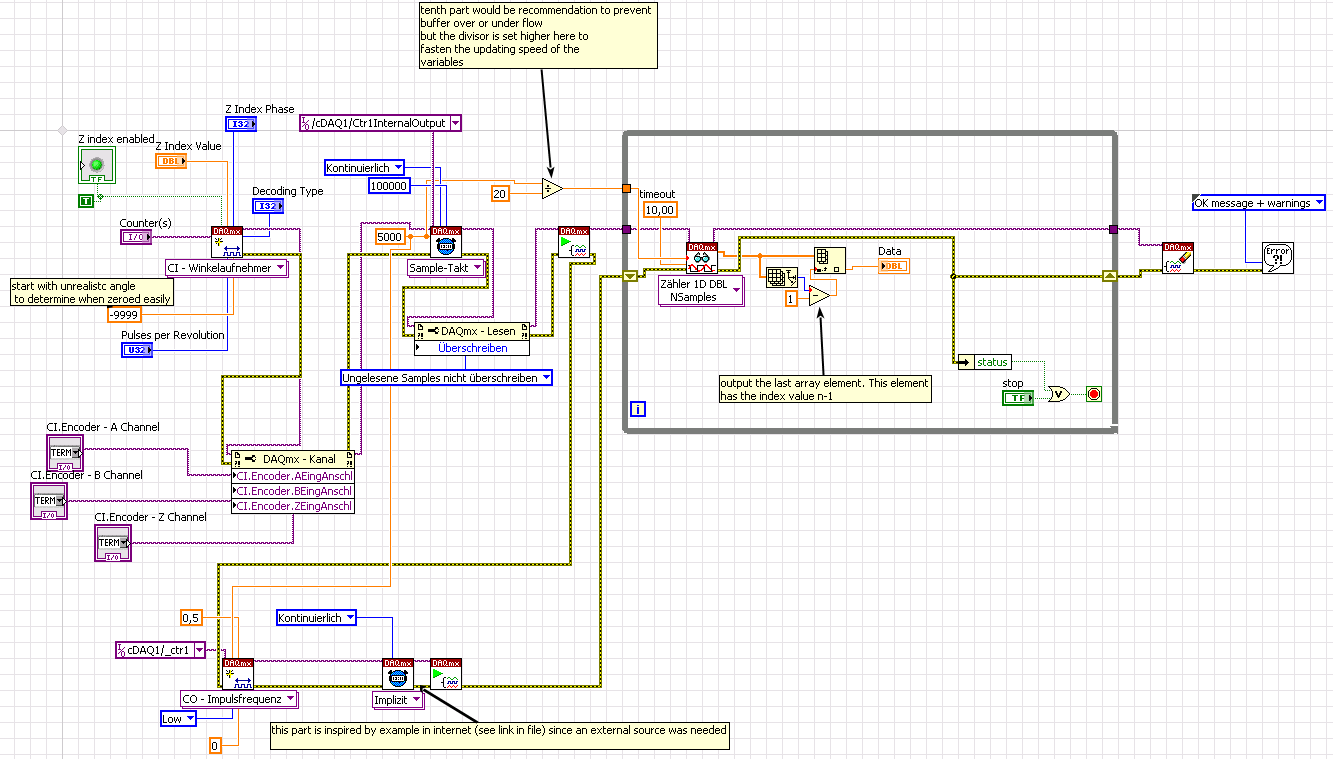The image size is (1333, 759).
Task: Select the Pulses per Revolution U32 terminal
Action: tap(137, 350)
